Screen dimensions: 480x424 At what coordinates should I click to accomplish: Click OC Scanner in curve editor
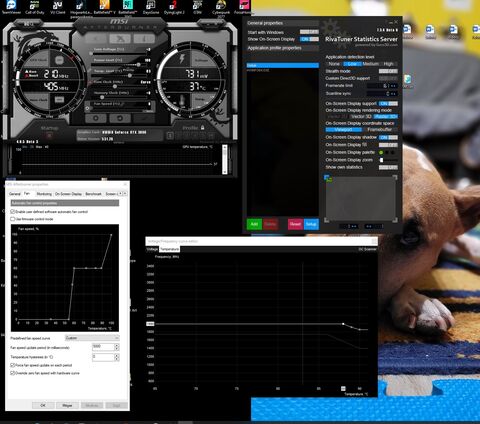367,249
